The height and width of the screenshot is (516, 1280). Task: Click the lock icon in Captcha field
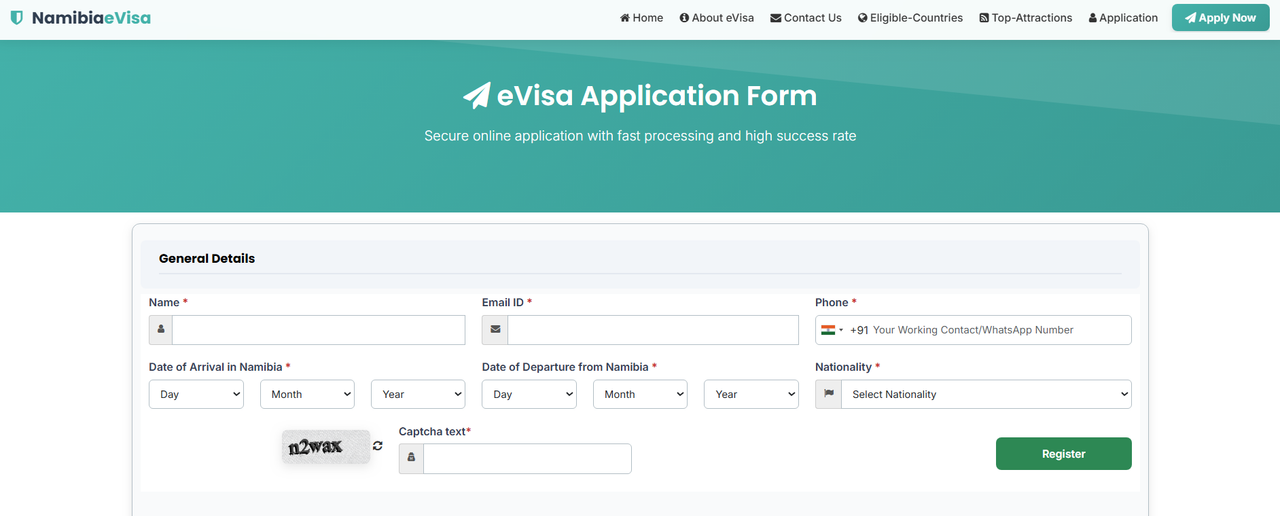click(x=411, y=458)
